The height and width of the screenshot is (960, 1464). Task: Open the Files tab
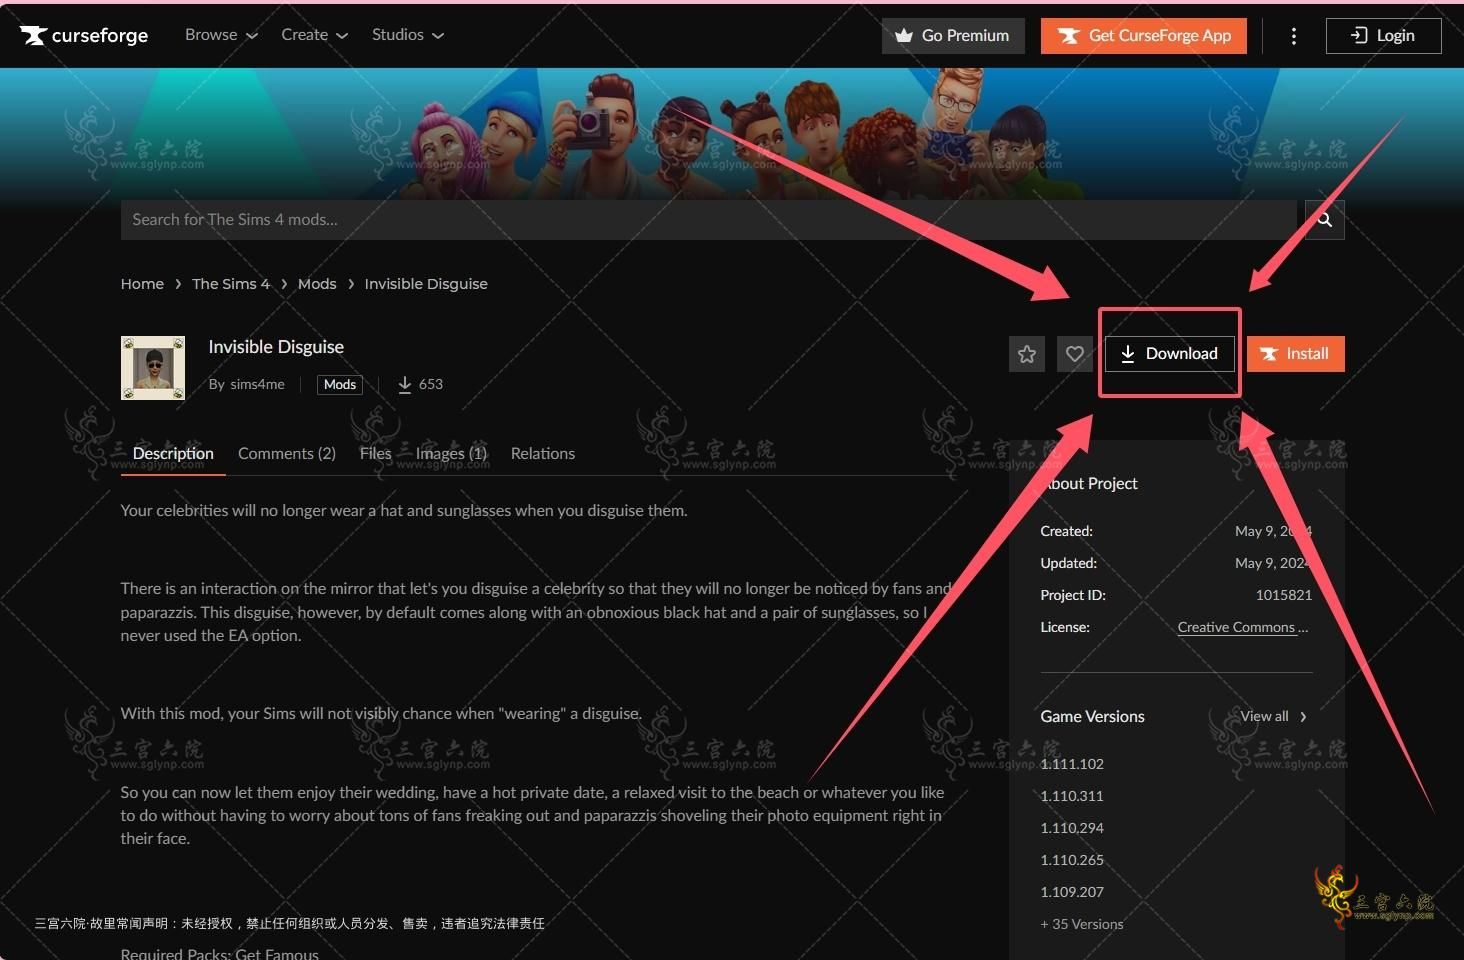click(x=376, y=454)
